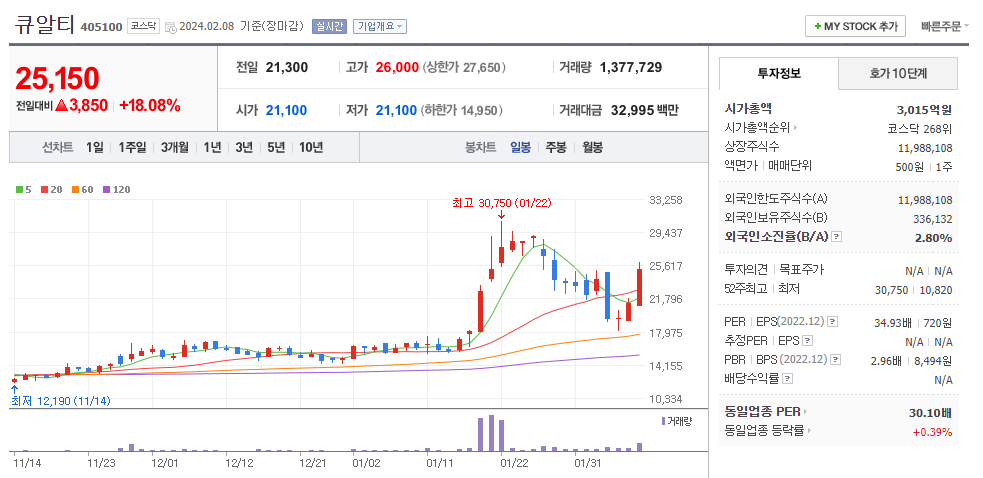Select the 5년 line chart period
The height and width of the screenshot is (478, 983).
point(276,147)
